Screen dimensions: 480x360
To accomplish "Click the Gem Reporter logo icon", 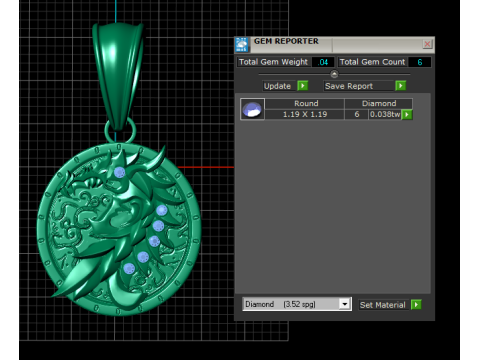I will (x=242, y=45).
